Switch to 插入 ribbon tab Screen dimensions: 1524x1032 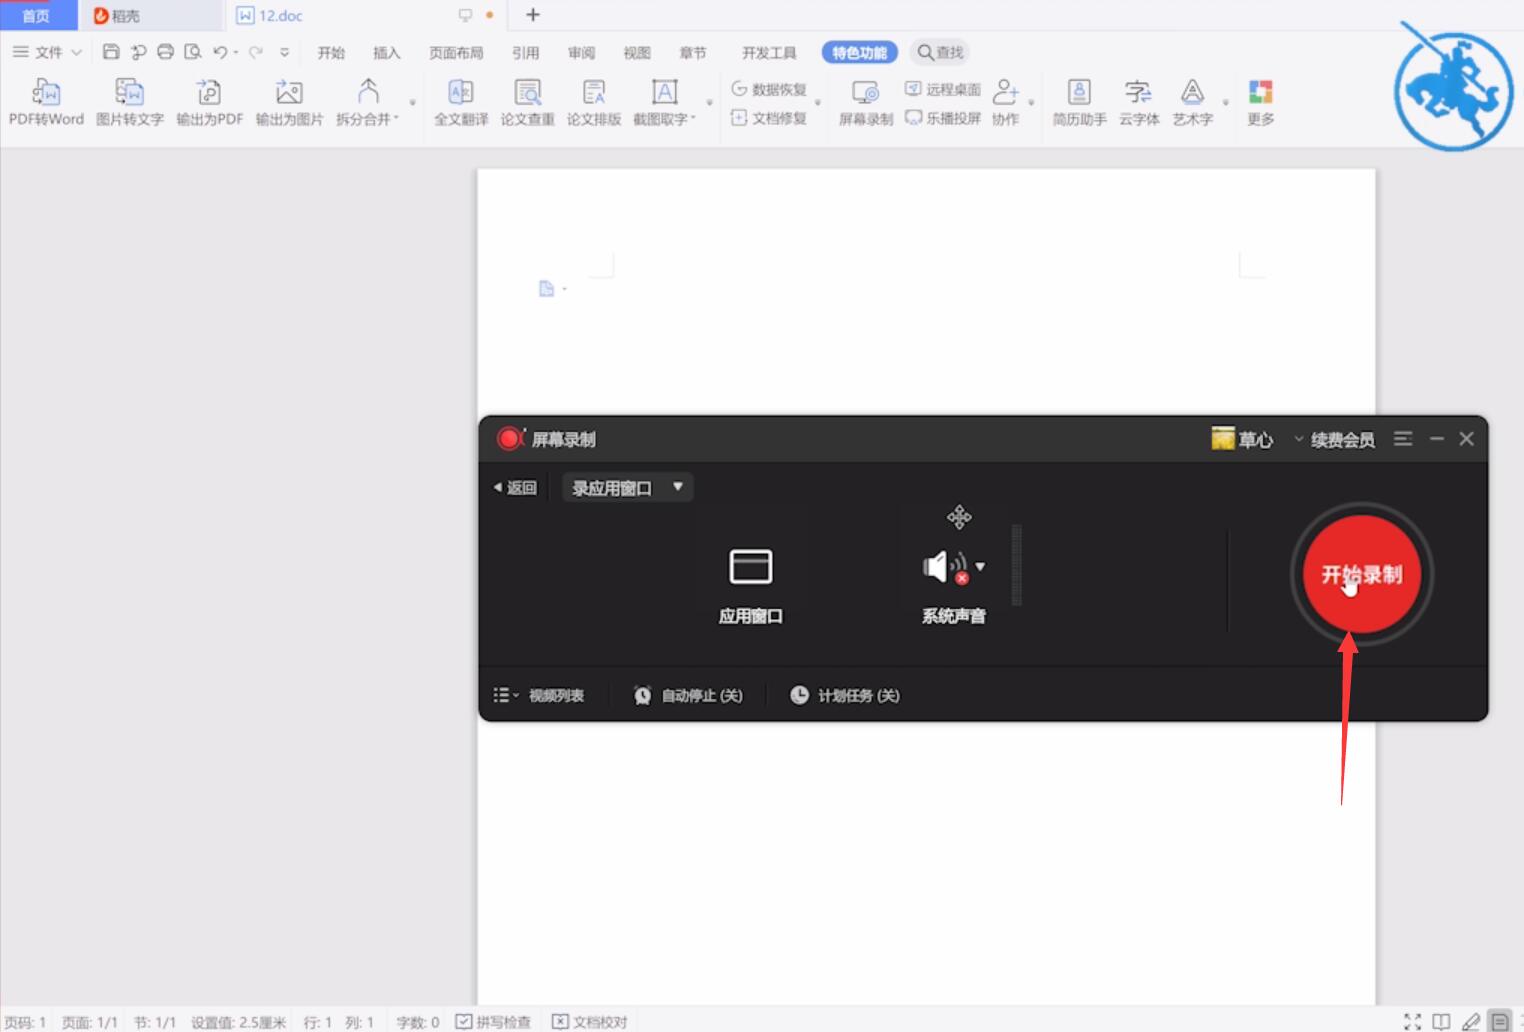[x=386, y=53]
